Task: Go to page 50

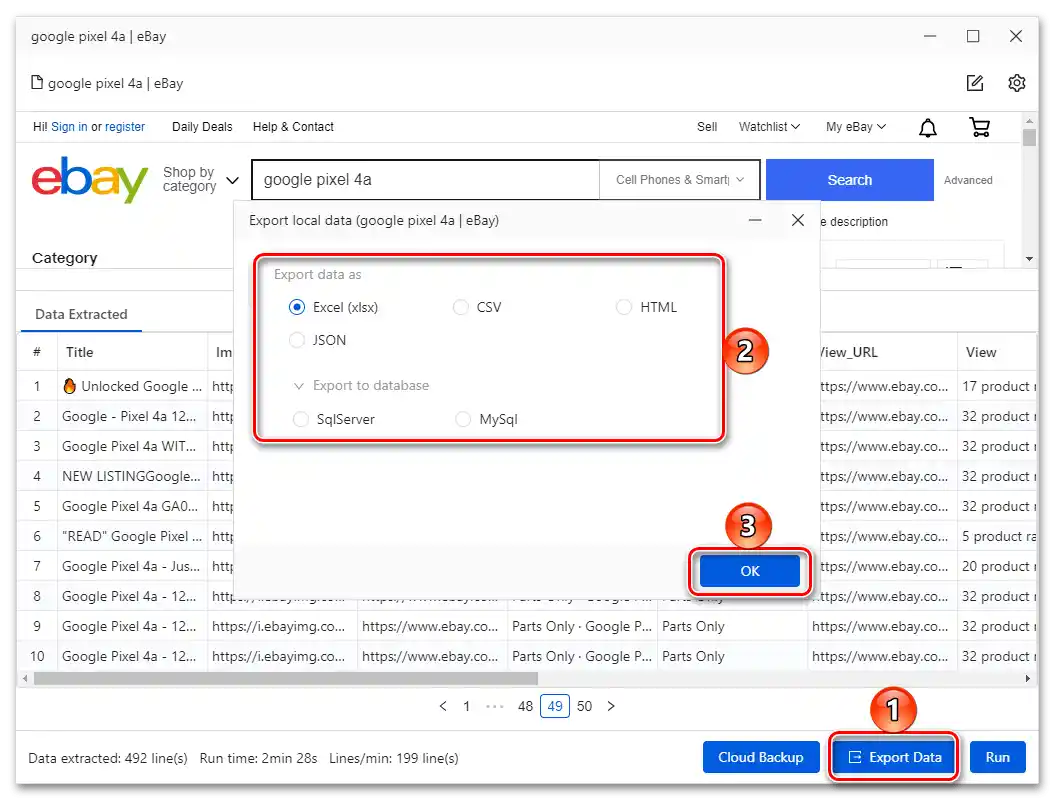Action: tap(584, 706)
